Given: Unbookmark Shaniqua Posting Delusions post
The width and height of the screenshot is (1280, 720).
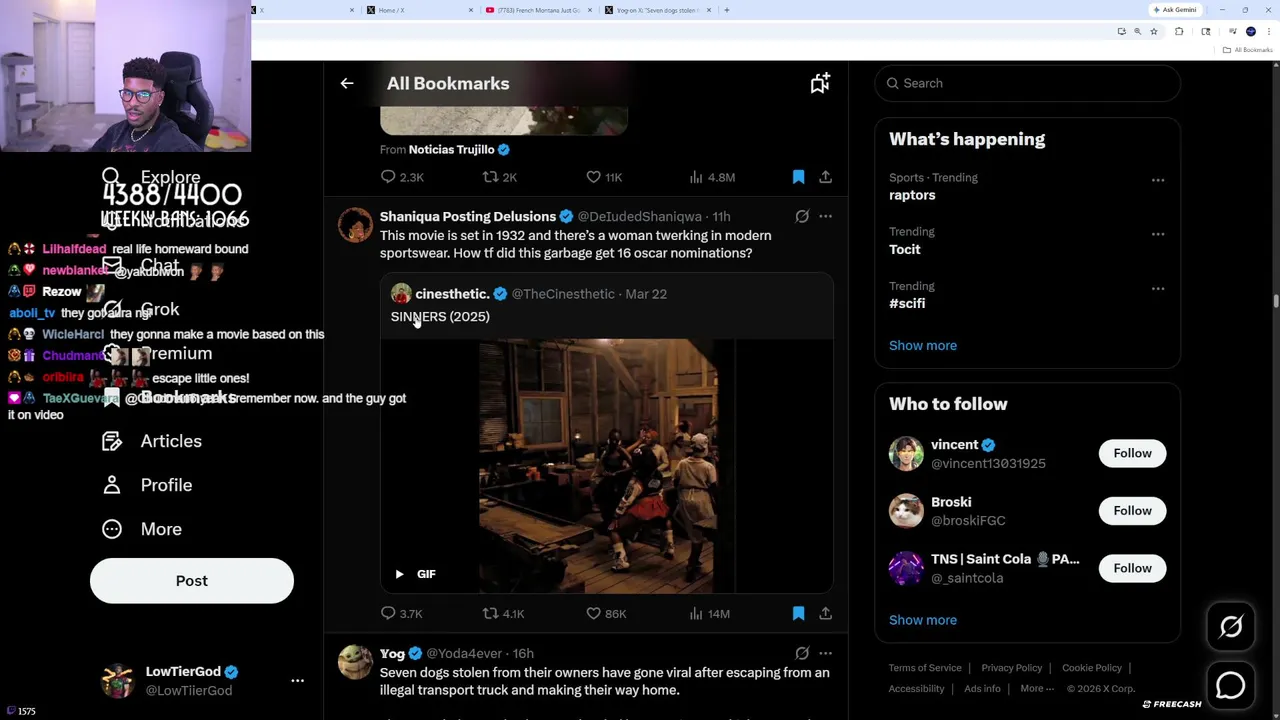Looking at the screenshot, I should [x=798, y=614].
